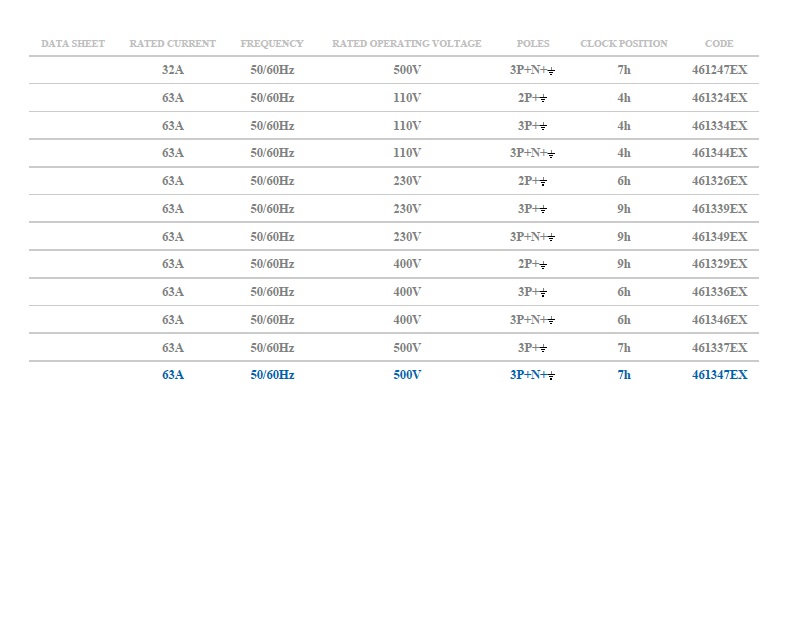
Task: Select the 461334EX code link
Action: [x=719, y=126]
